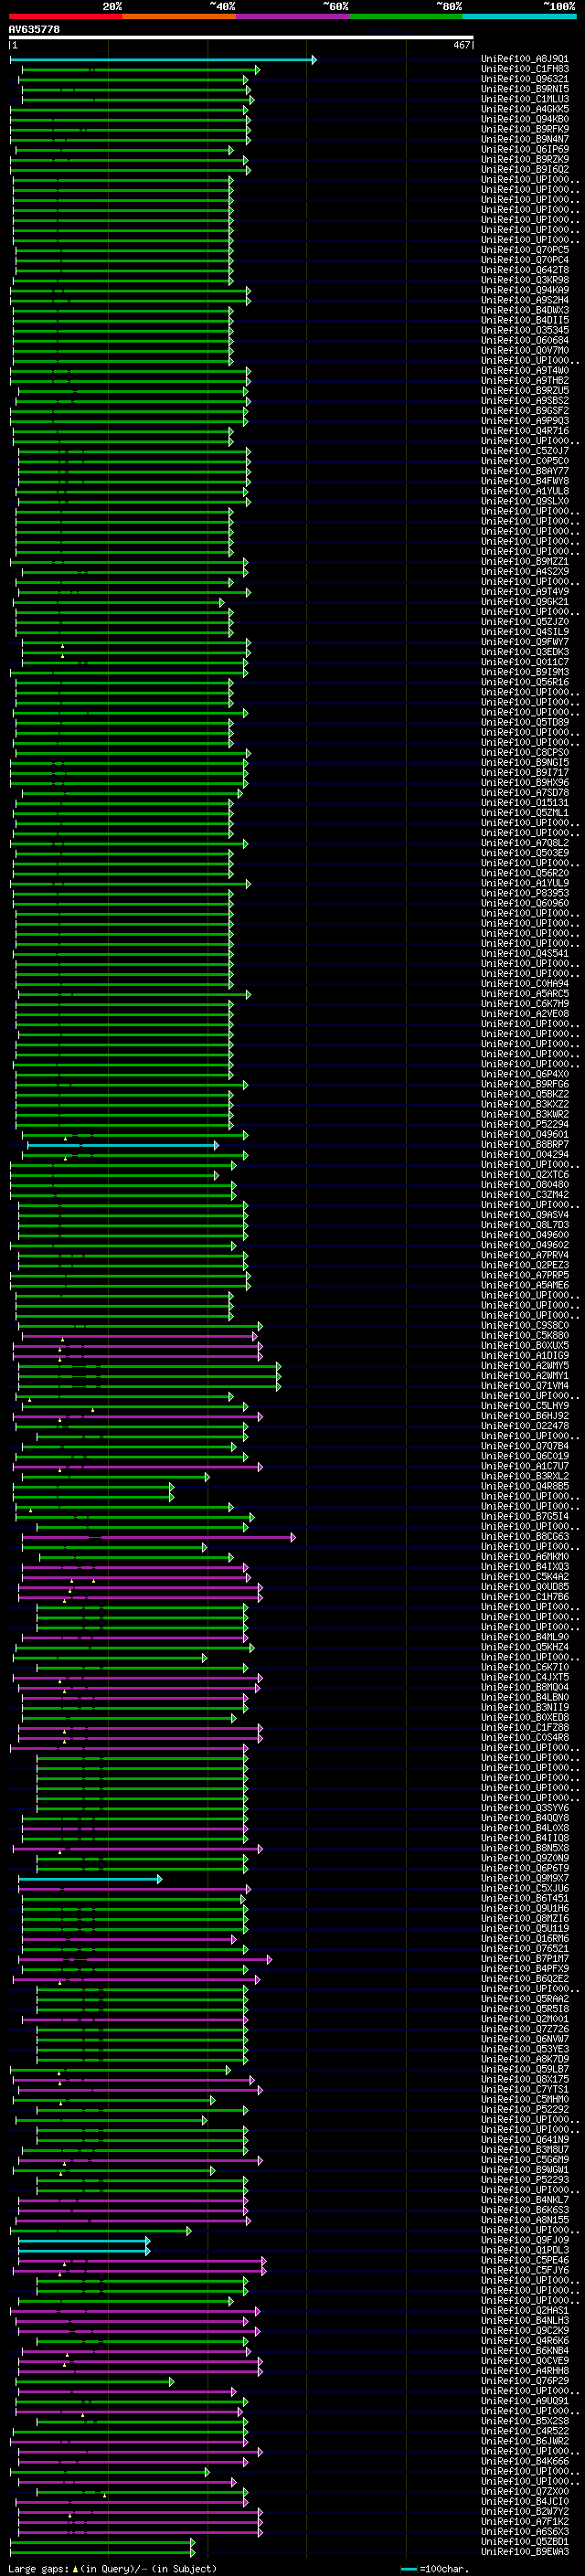Select hit label UniRef100_A9S2H4
585x2576 pixels.
pos(525,300)
